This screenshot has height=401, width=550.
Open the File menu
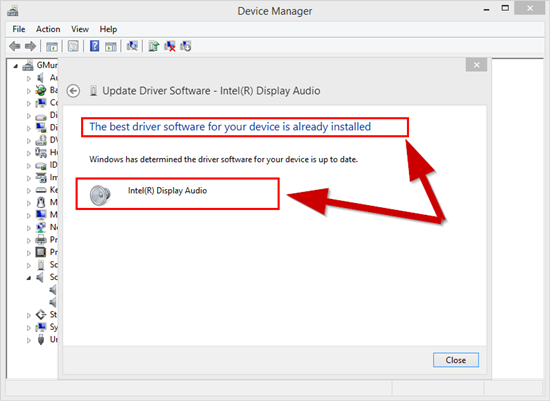click(19, 29)
